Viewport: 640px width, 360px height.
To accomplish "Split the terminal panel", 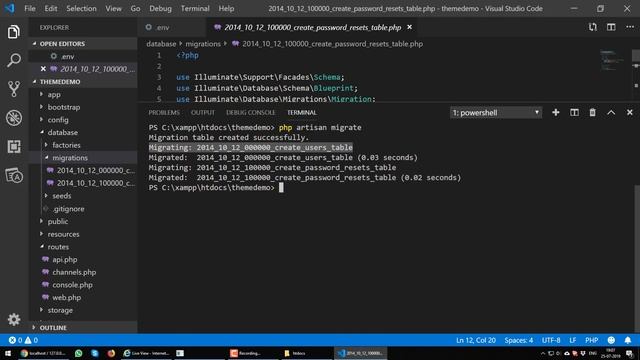I will 574,112.
